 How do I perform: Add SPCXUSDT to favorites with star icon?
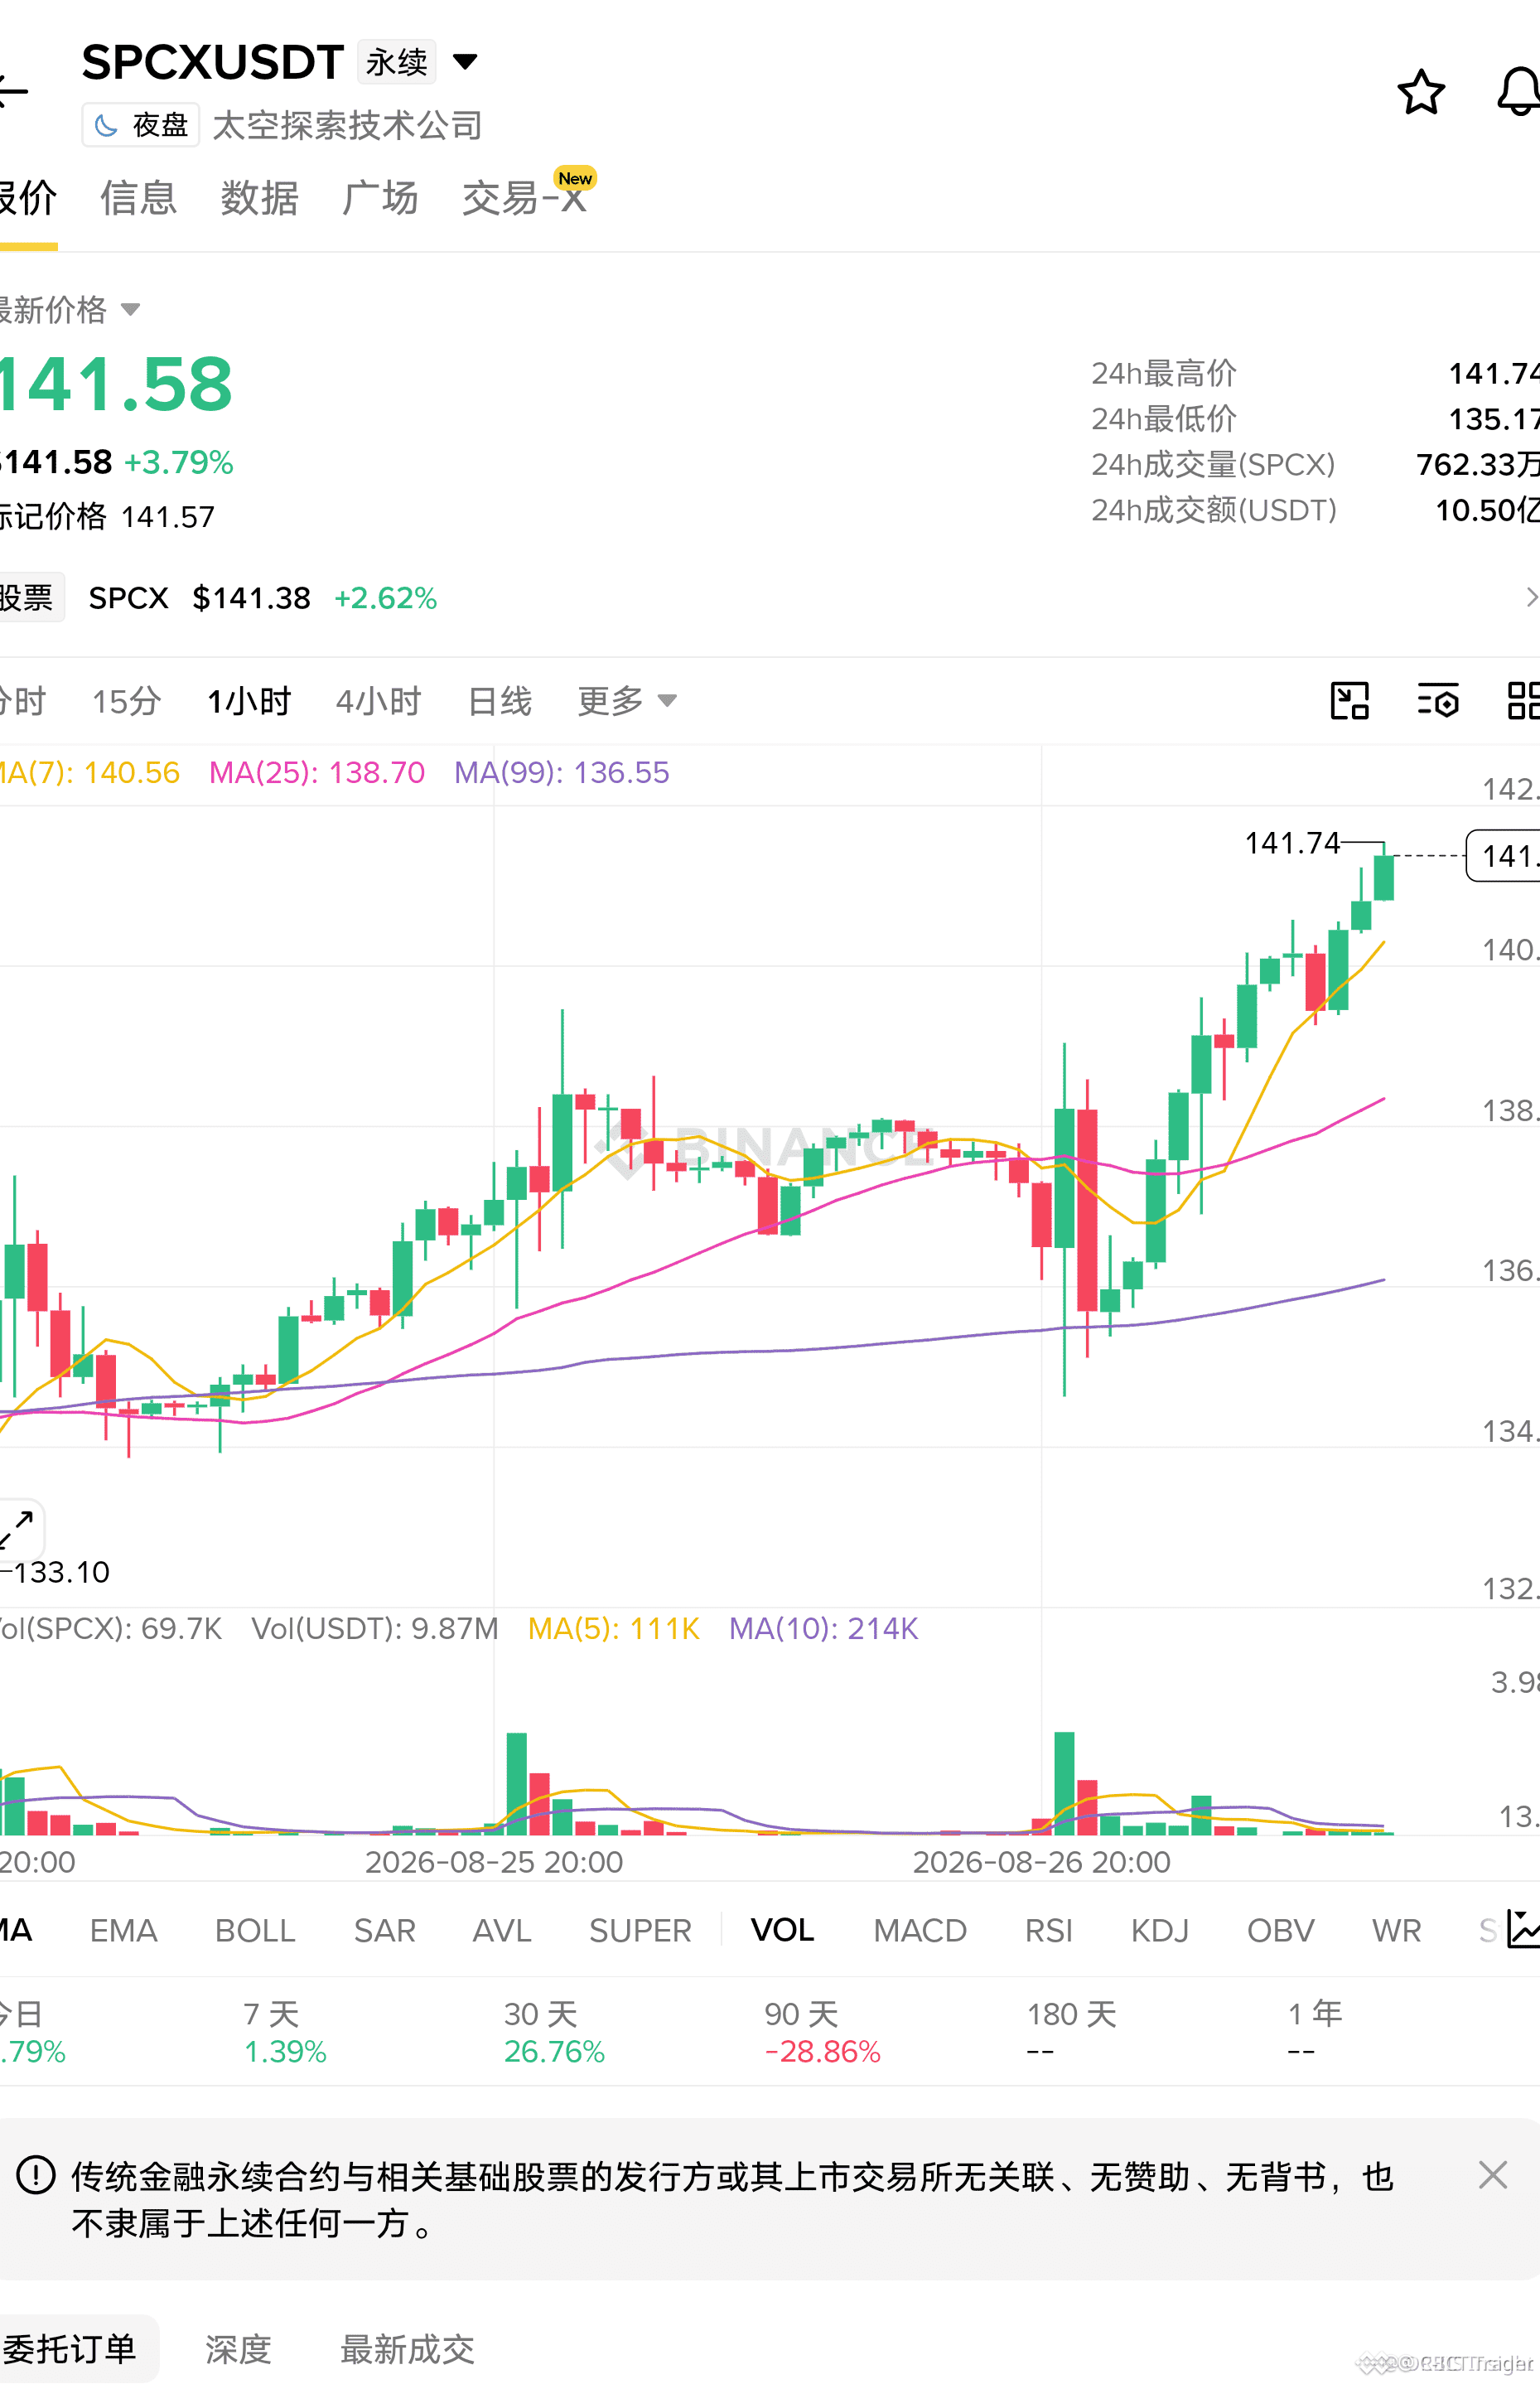(x=1420, y=92)
